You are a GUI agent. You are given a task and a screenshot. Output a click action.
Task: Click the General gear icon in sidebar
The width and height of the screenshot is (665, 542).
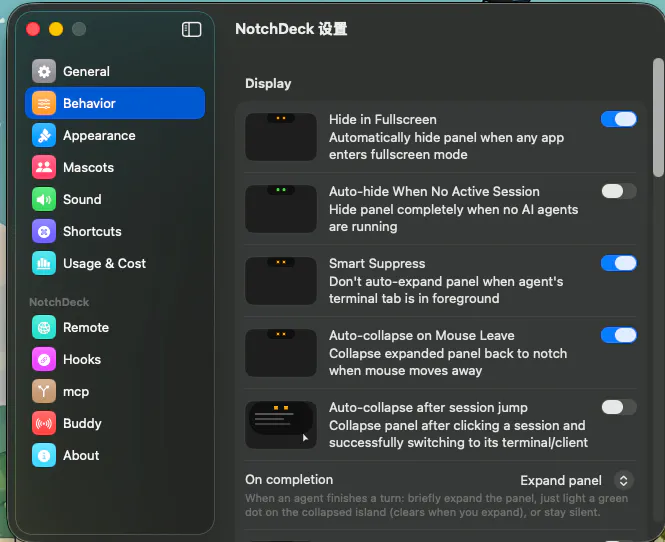44,71
